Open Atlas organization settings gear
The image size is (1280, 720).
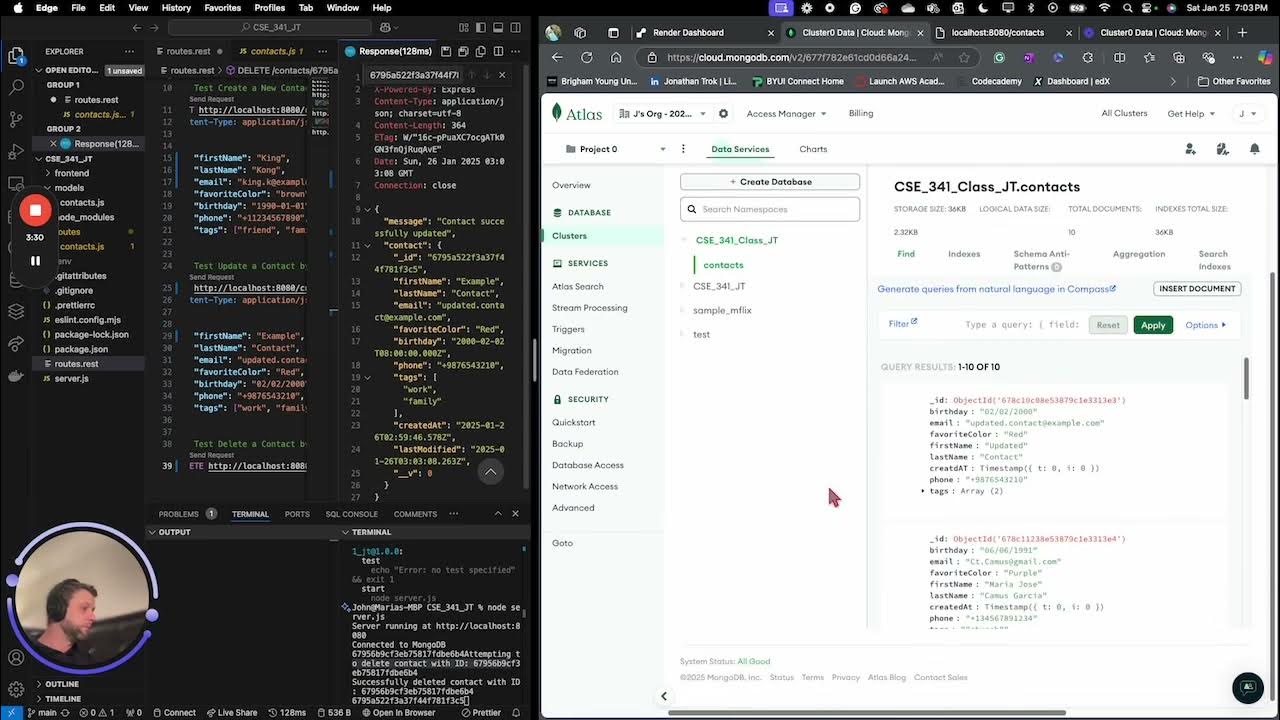tap(723, 113)
